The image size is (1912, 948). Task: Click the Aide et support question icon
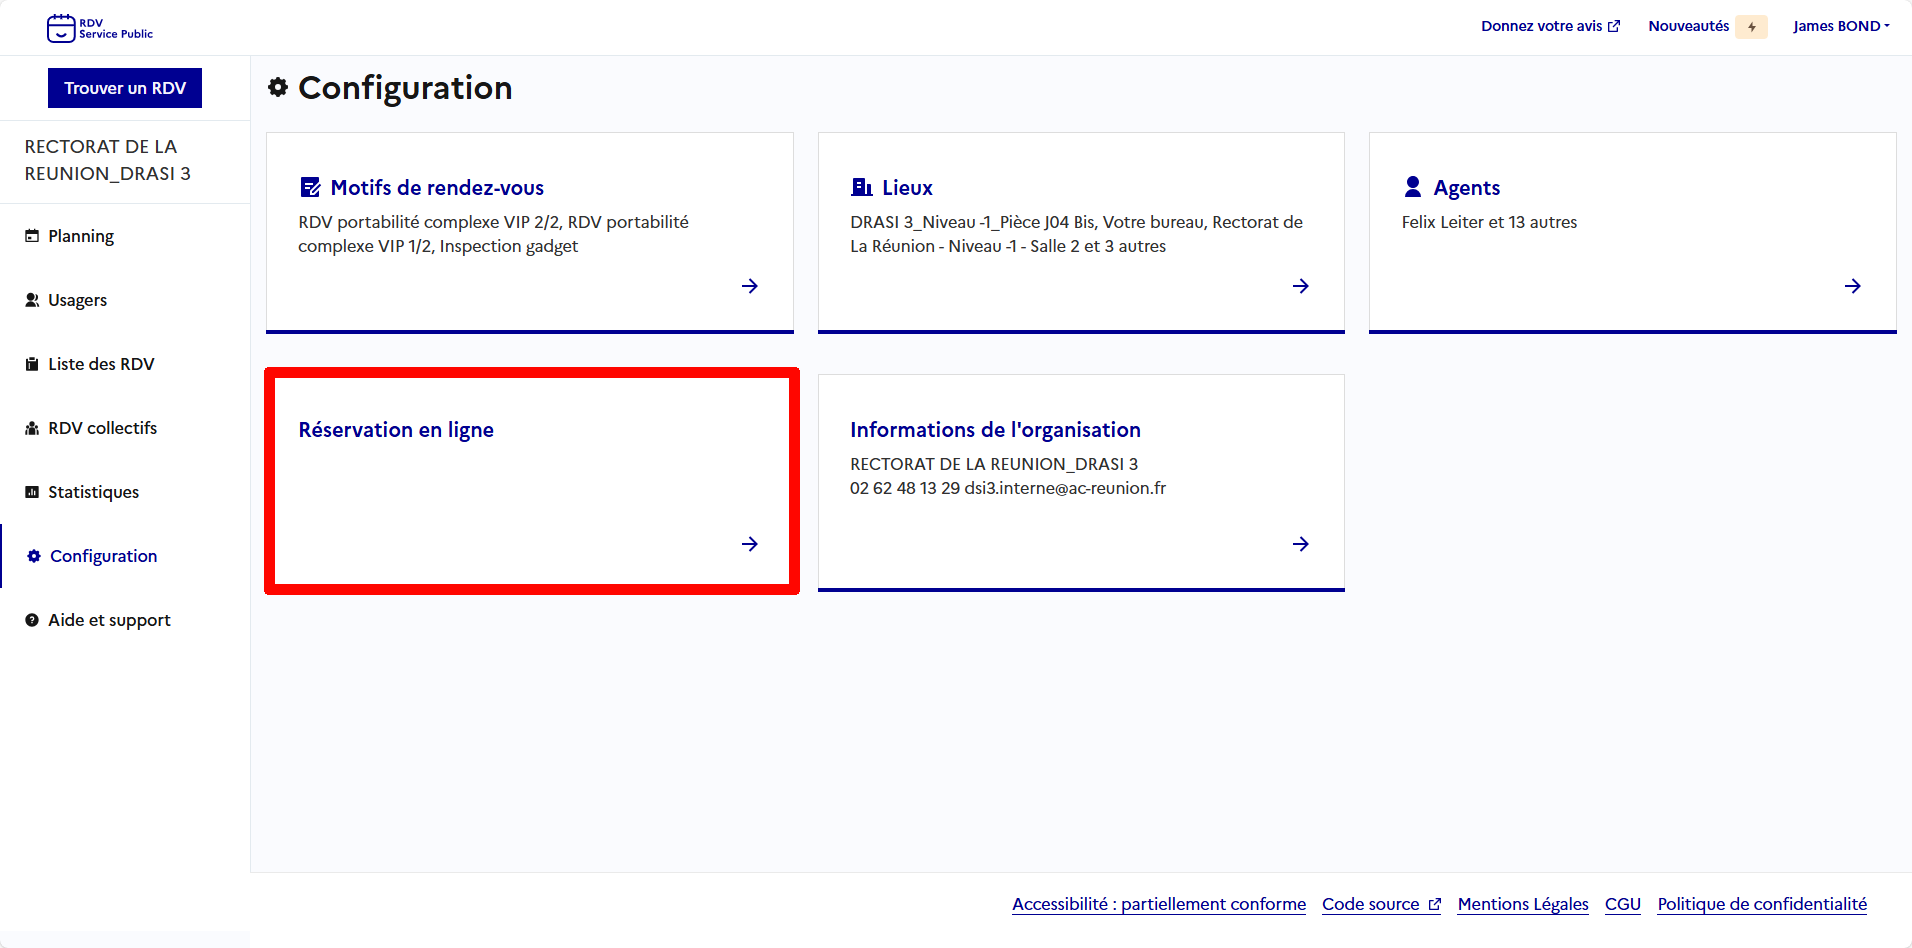point(32,620)
